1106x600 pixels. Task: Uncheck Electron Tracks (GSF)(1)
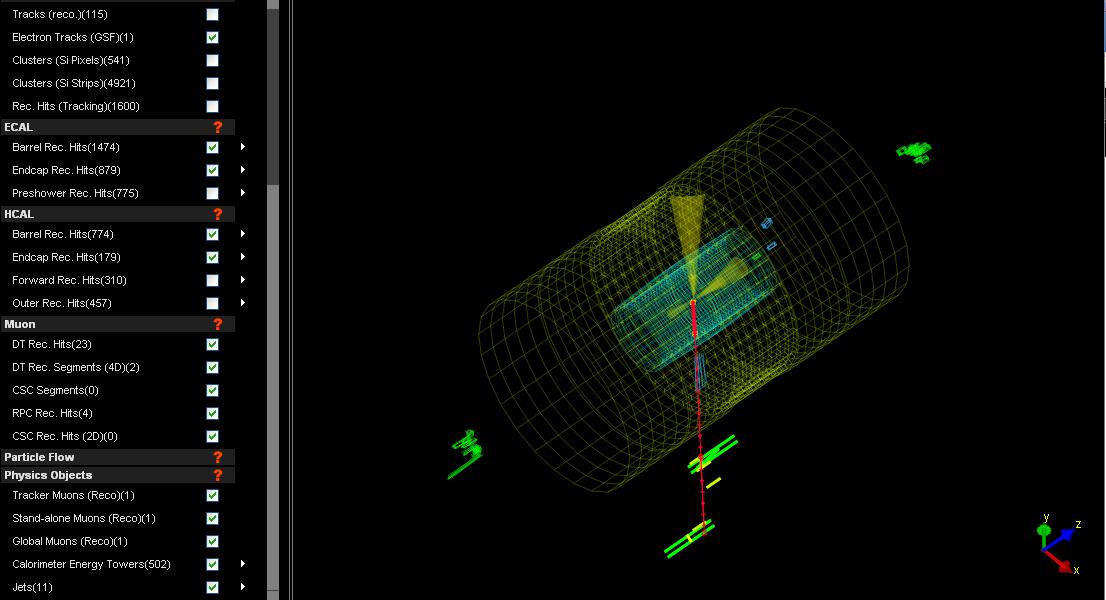tap(212, 38)
